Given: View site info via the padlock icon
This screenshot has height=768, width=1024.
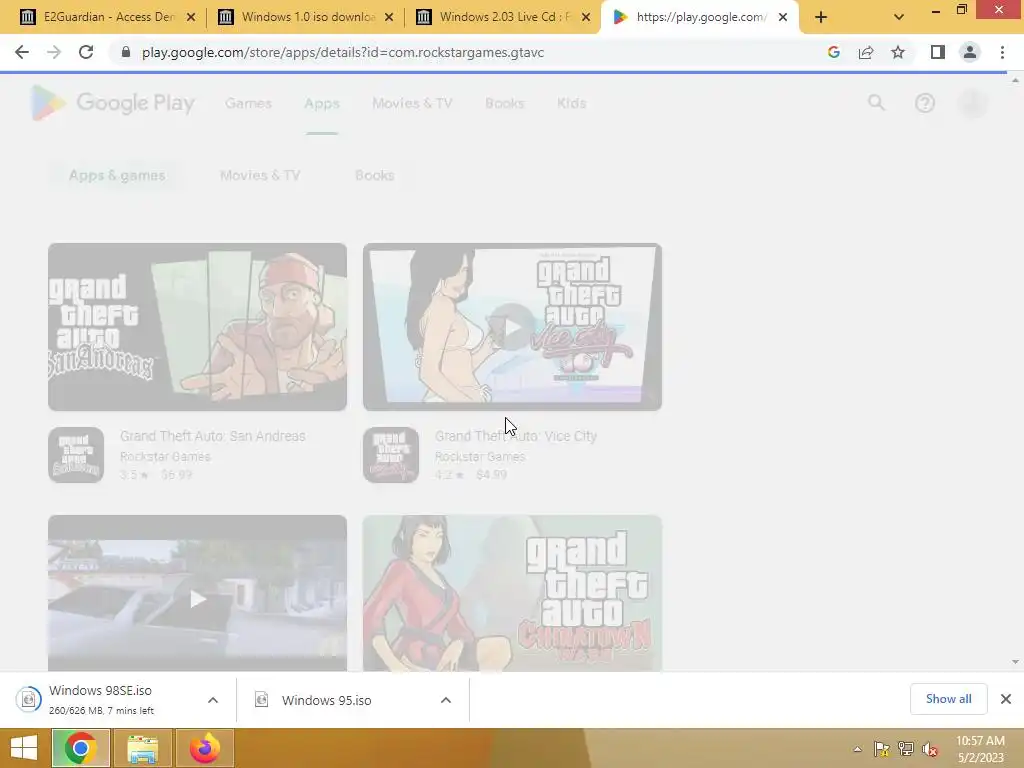Looking at the screenshot, I should (x=126, y=52).
